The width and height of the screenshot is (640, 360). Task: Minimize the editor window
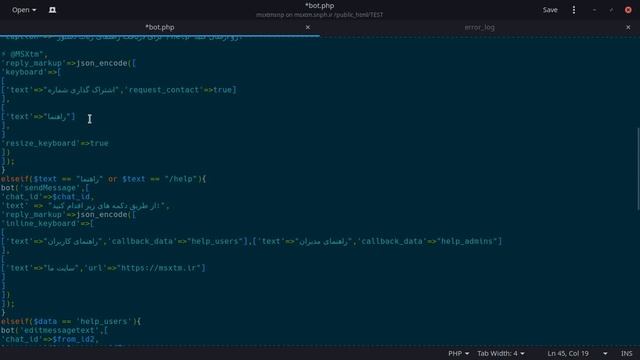594,10
